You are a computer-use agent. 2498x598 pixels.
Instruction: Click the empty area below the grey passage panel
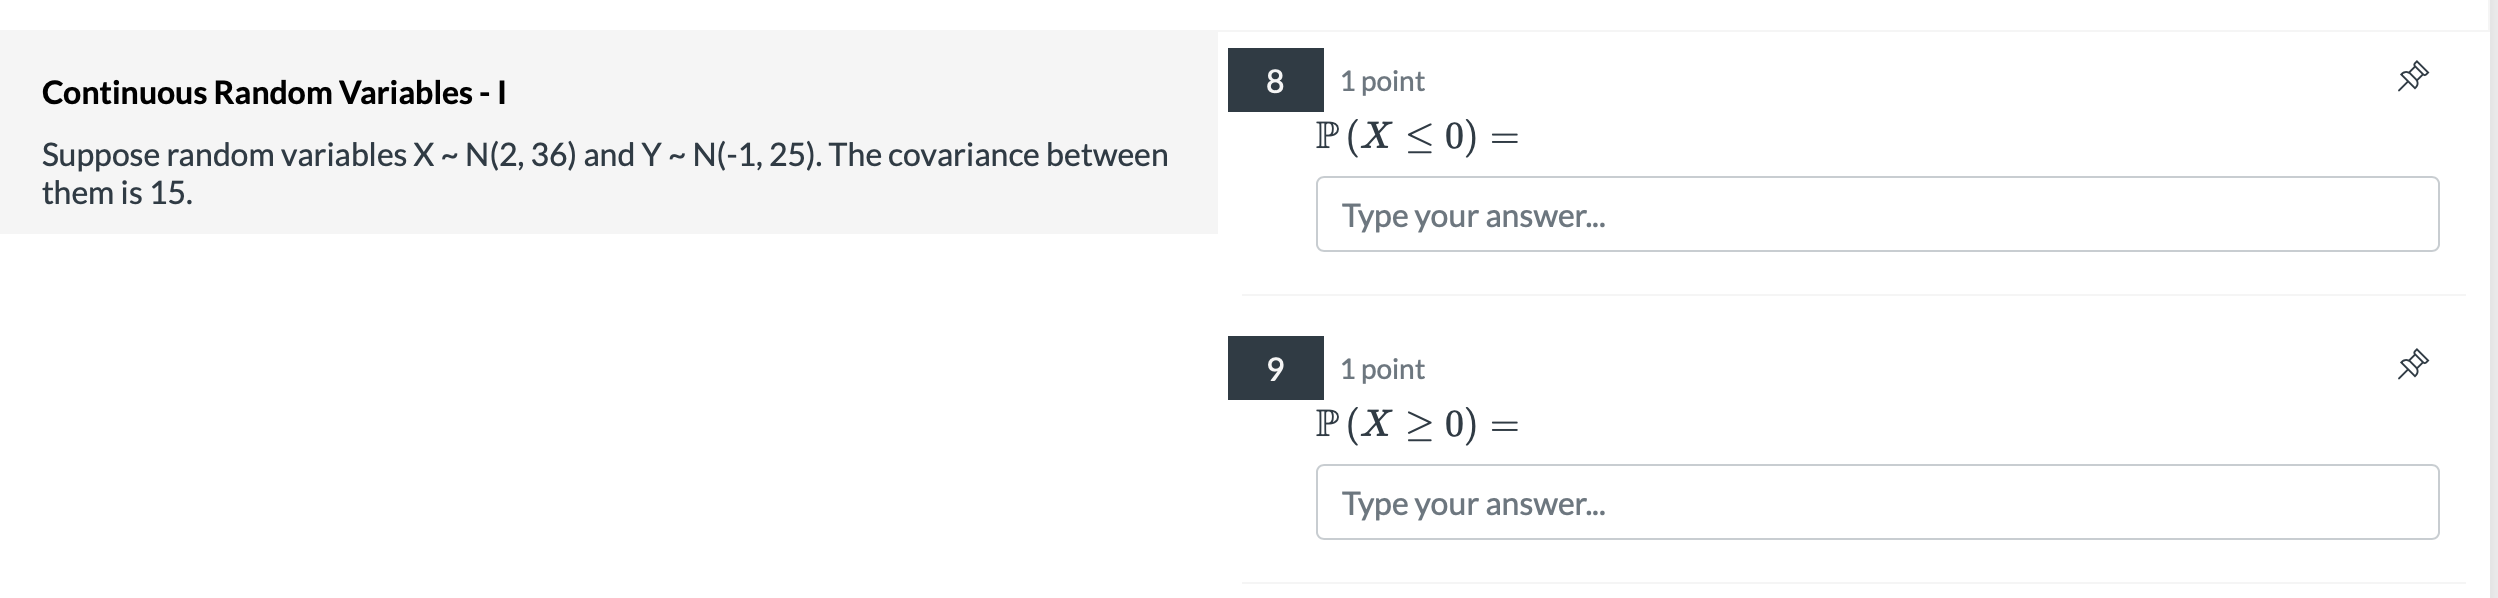coord(608,415)
